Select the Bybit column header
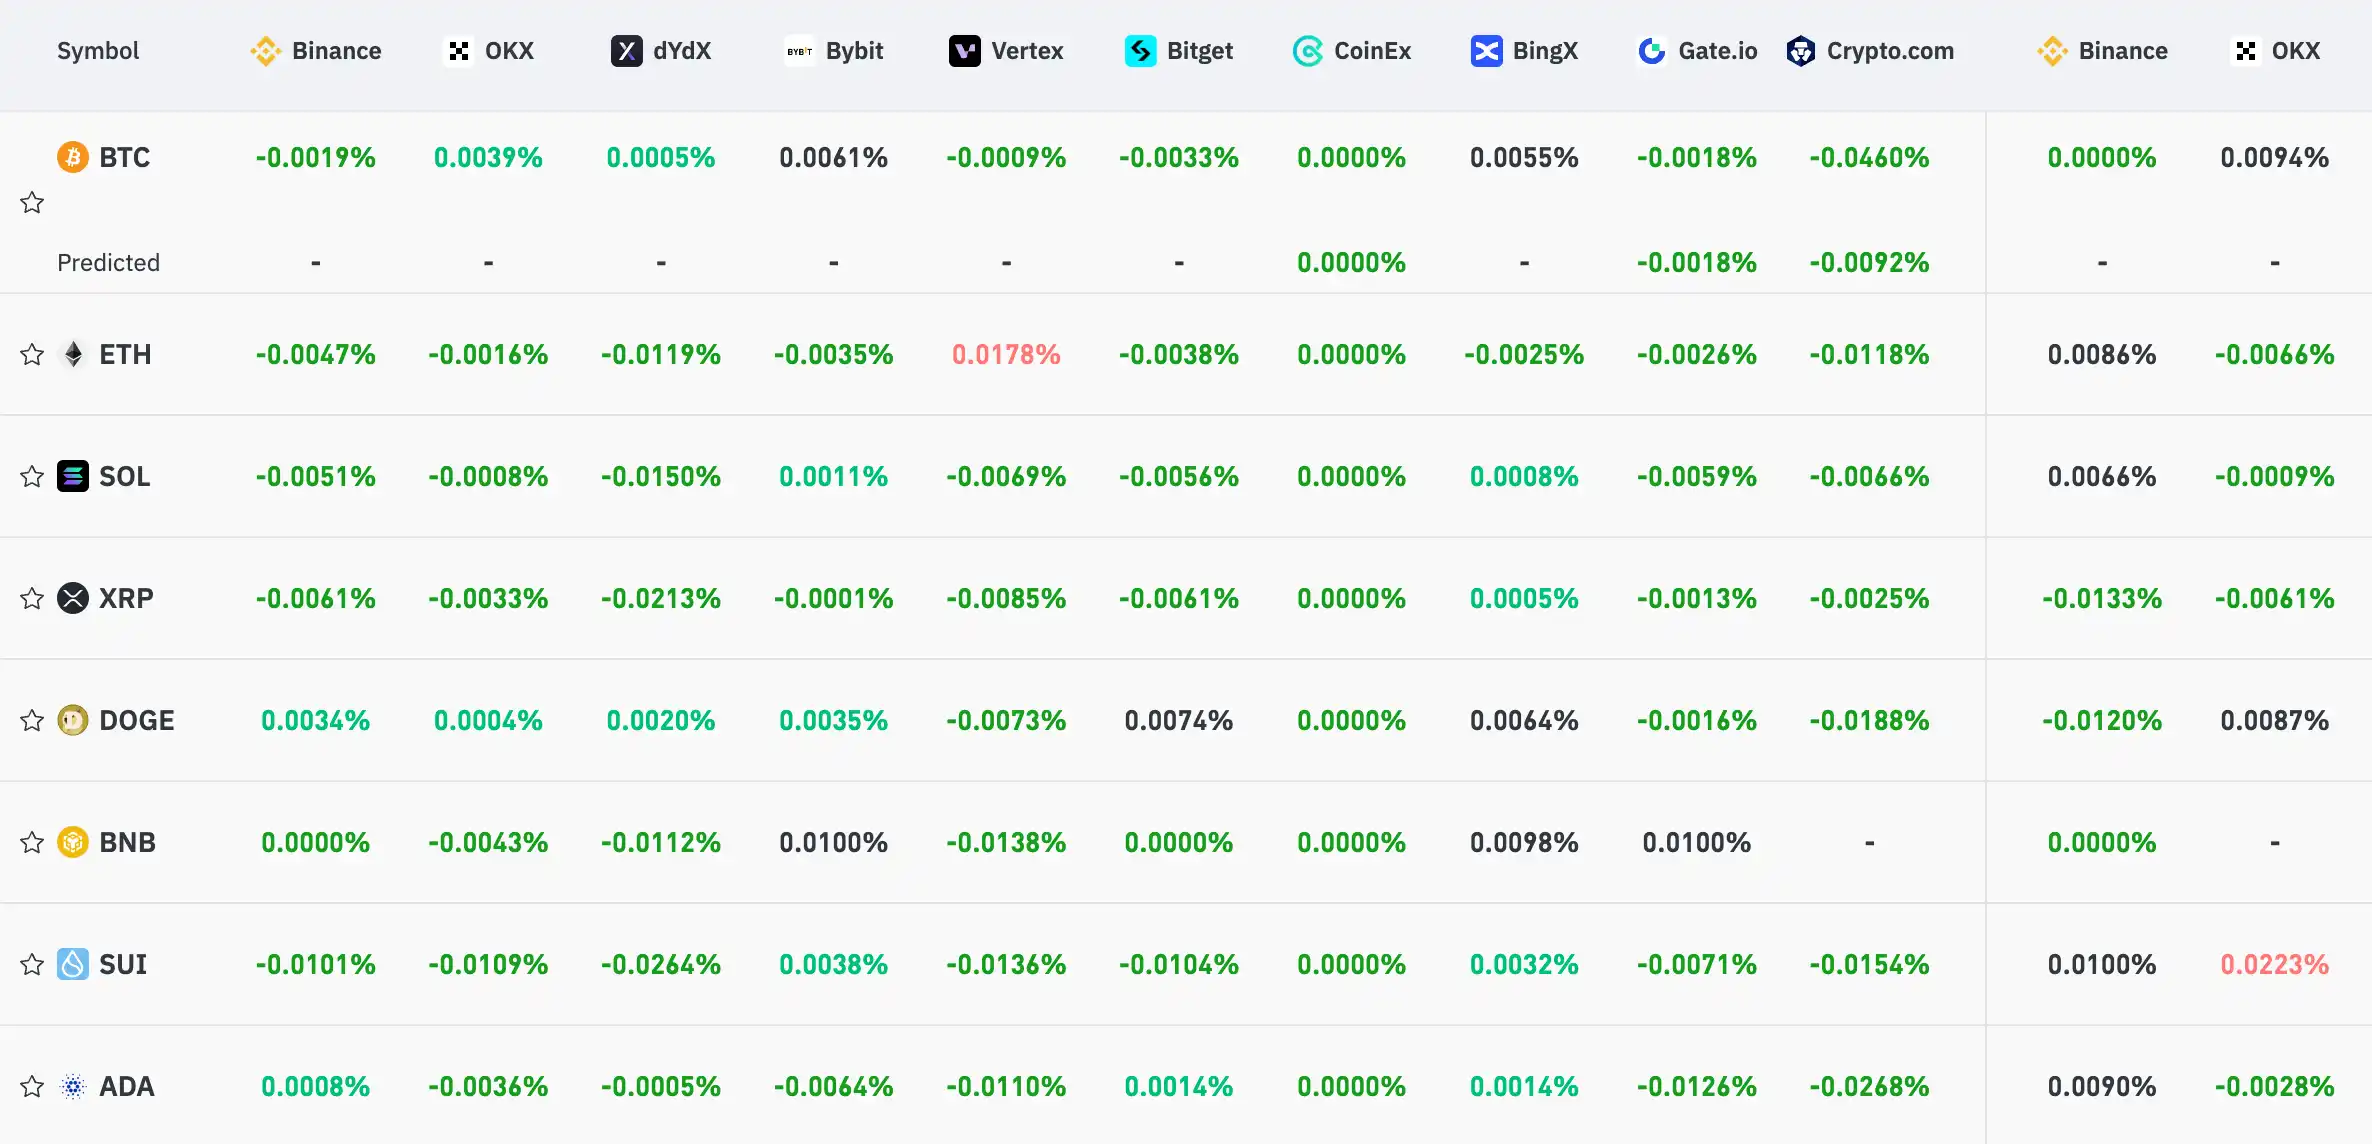 tap(834, 51)
